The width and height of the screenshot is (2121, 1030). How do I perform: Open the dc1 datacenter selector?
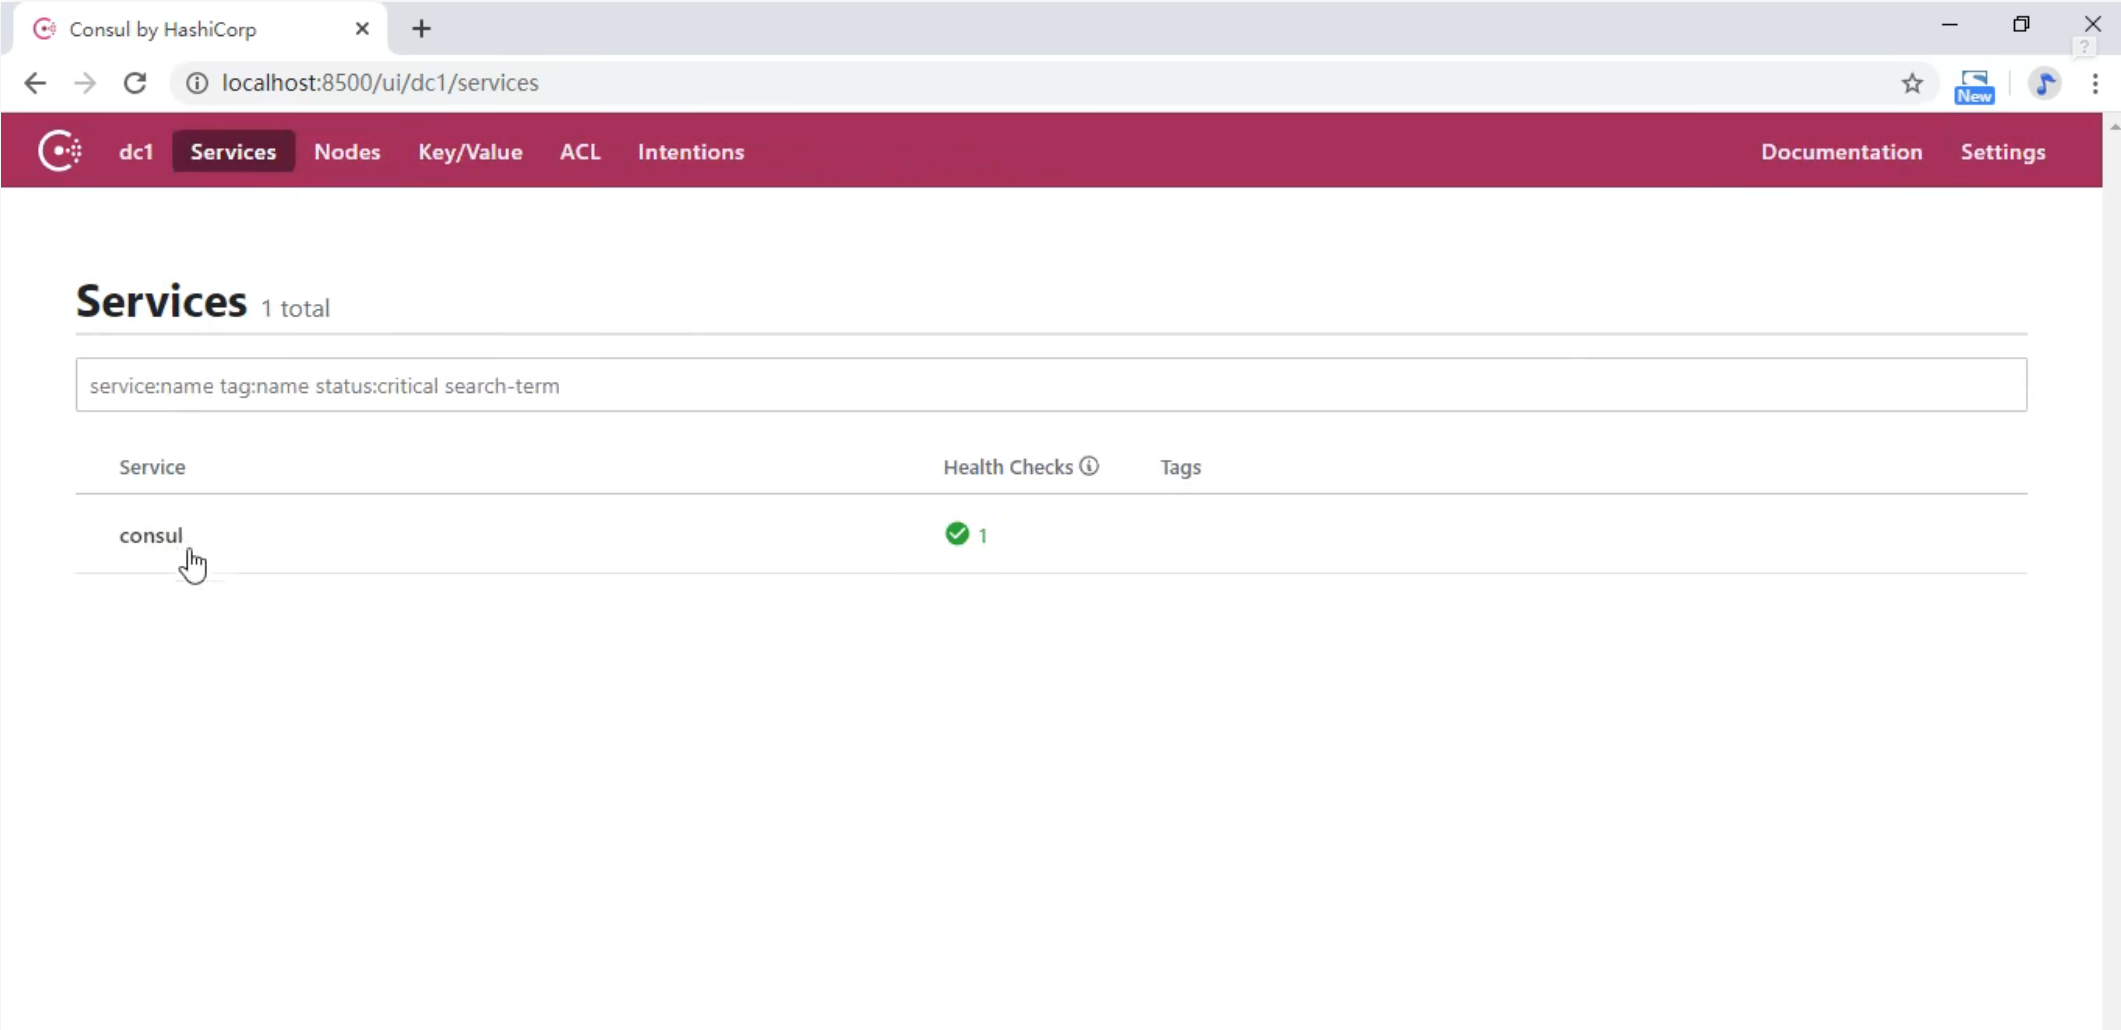(x=136, y=152)
